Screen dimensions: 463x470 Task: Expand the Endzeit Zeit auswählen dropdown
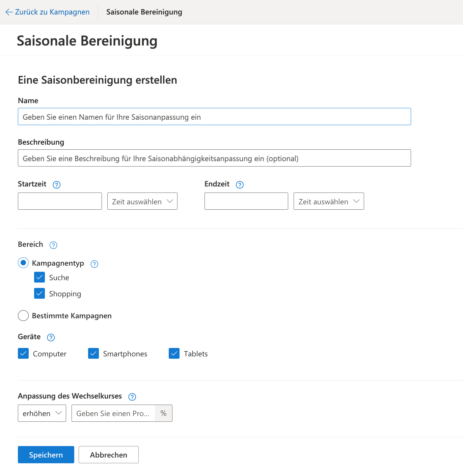click(329, 201)
